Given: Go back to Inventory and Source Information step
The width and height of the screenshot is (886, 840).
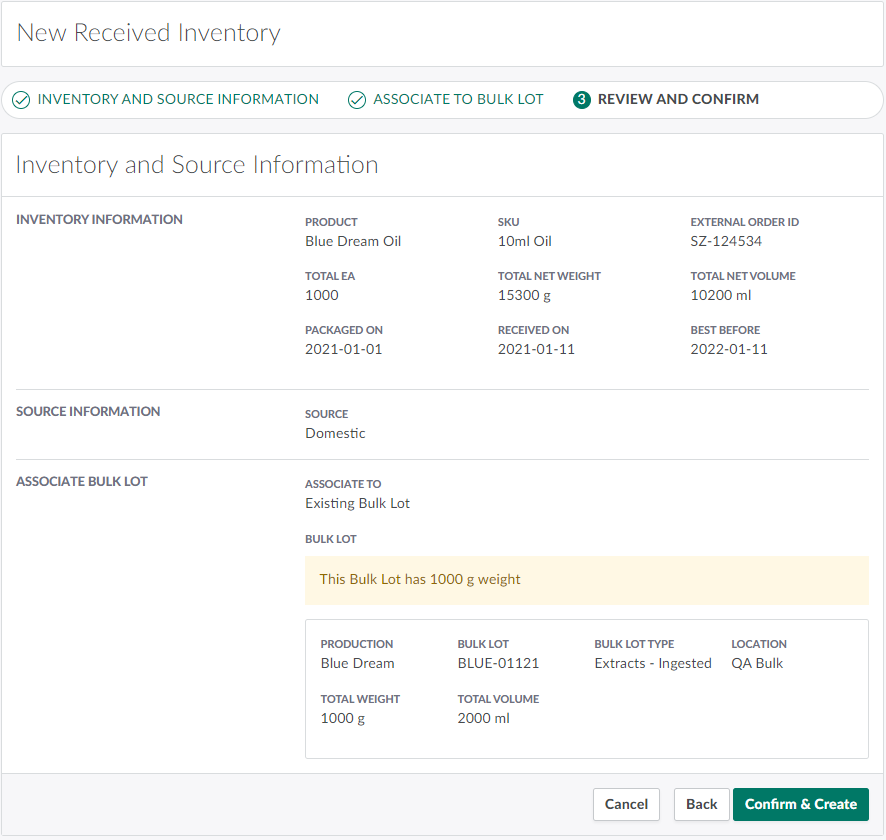Looking at the screenshot, I should point(178,100).
